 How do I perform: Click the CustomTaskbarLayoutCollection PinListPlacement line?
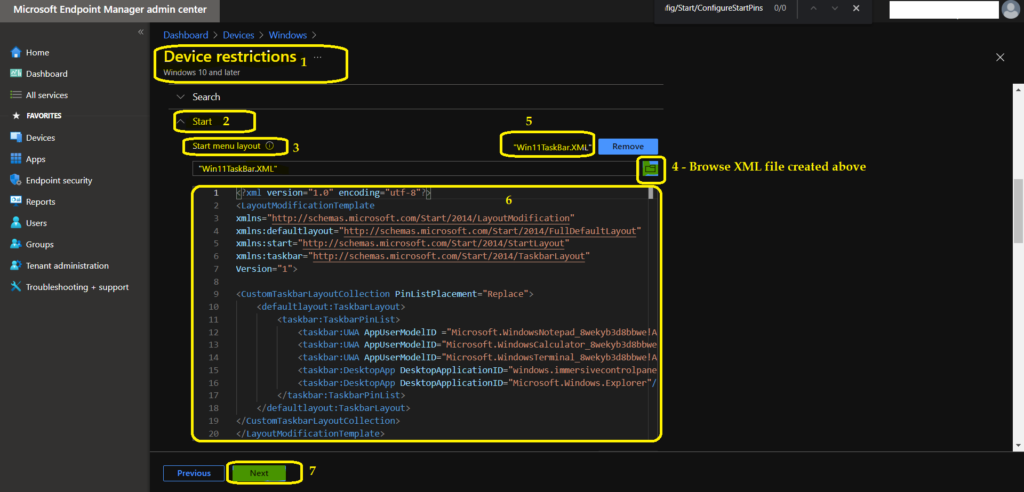[385, 294]
